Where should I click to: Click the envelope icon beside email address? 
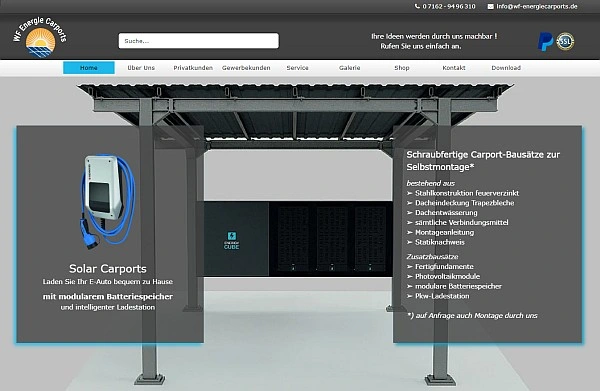(x=491, y=7)
